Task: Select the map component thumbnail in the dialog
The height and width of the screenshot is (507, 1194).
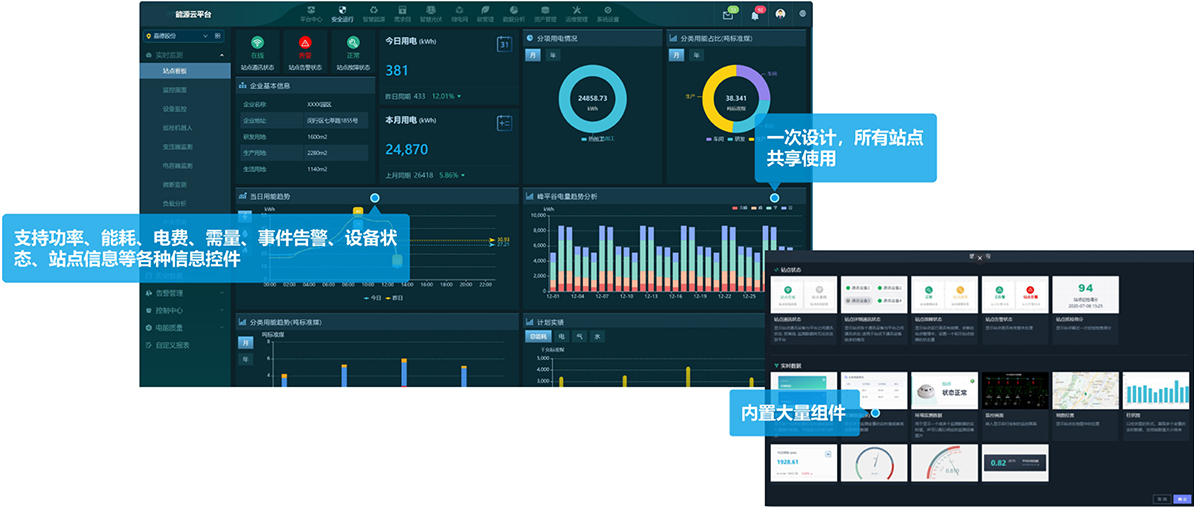Action: pos(1084,390)
